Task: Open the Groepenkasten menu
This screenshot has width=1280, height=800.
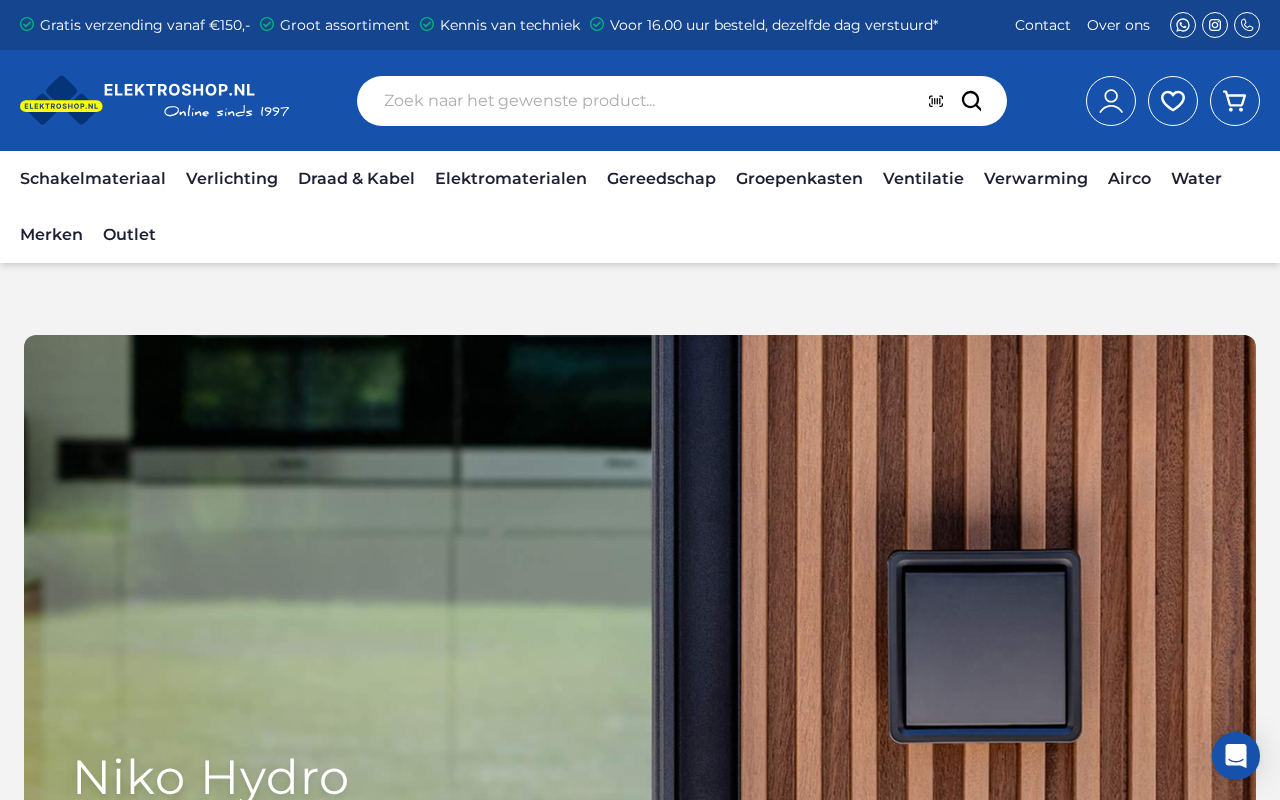Action: (799, 179)
